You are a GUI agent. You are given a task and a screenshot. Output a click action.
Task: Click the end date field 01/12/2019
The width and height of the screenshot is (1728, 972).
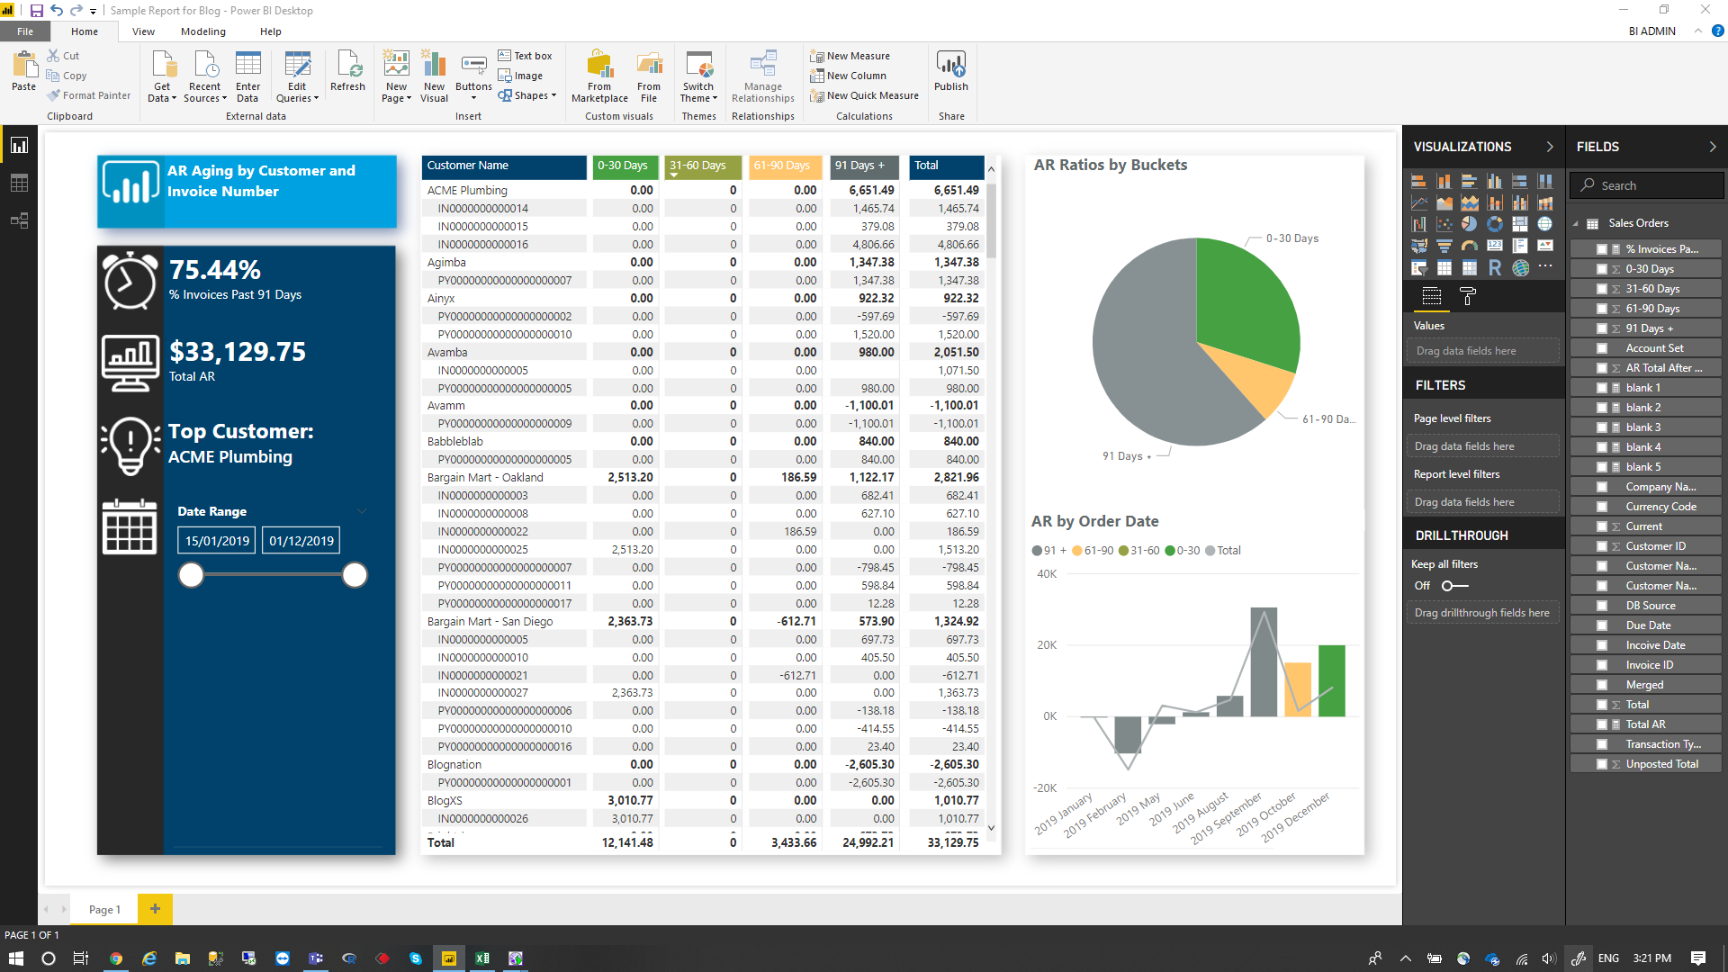(301, 541)
